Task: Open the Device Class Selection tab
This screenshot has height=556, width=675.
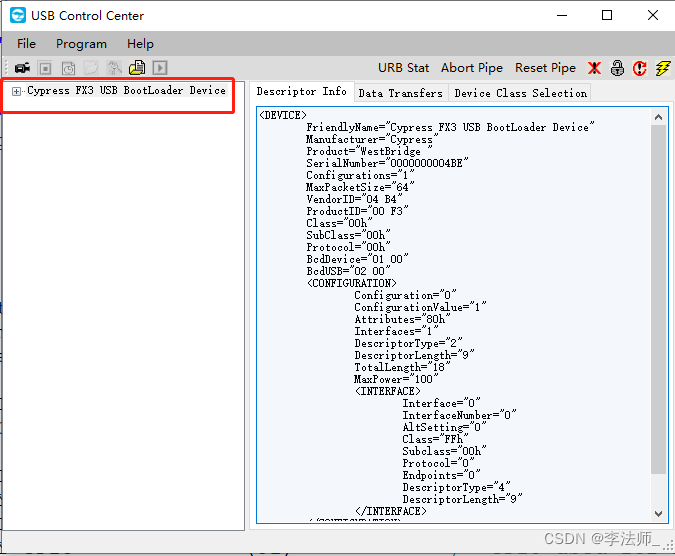Action: [520, 93]
